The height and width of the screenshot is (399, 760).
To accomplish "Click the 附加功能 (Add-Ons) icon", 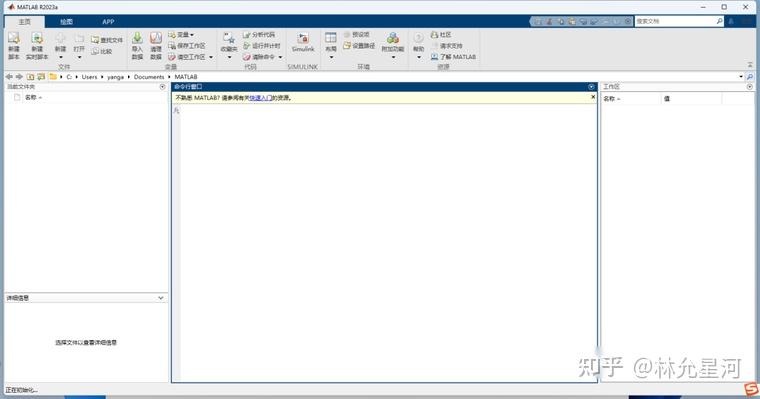I will [393, 38].
